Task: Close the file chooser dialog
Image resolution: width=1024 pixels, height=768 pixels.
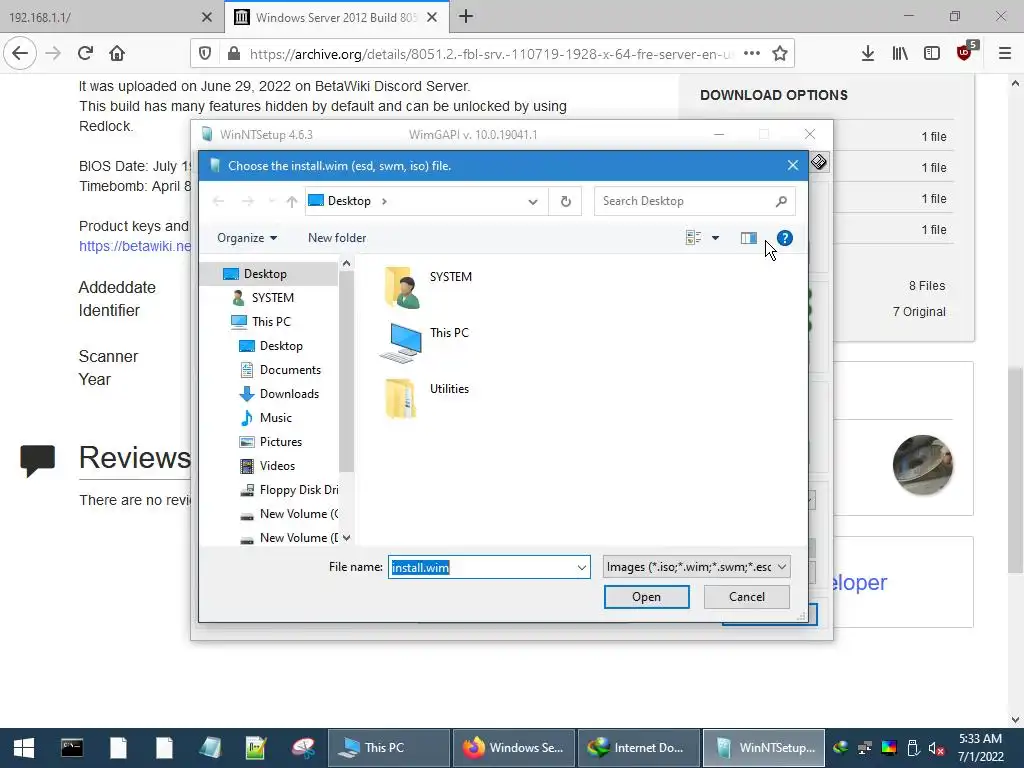Action: [x=793, y=166]
